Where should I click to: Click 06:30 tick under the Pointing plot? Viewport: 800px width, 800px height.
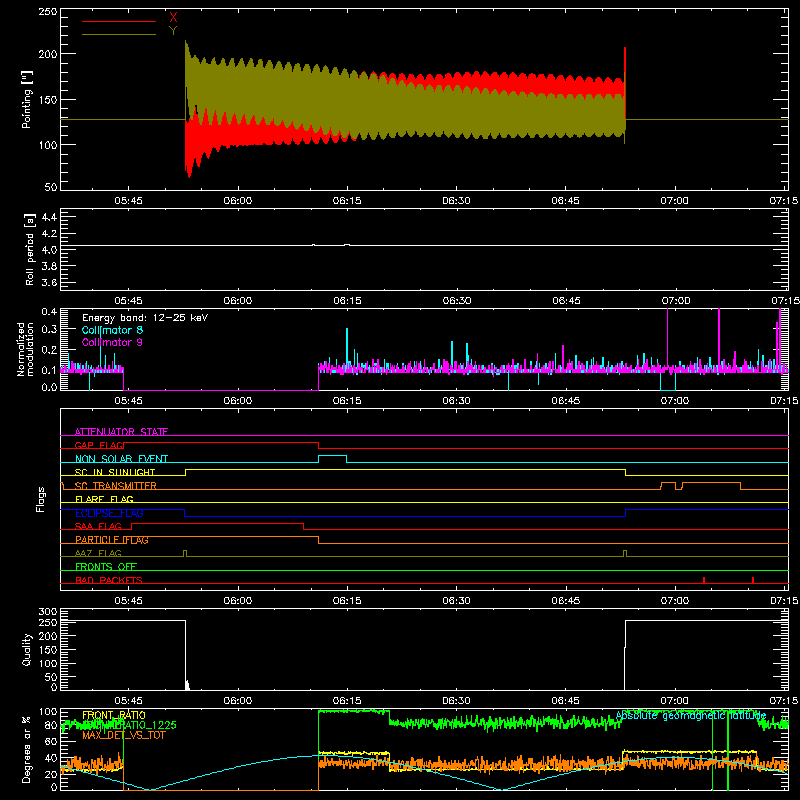[x=456, y=201]
